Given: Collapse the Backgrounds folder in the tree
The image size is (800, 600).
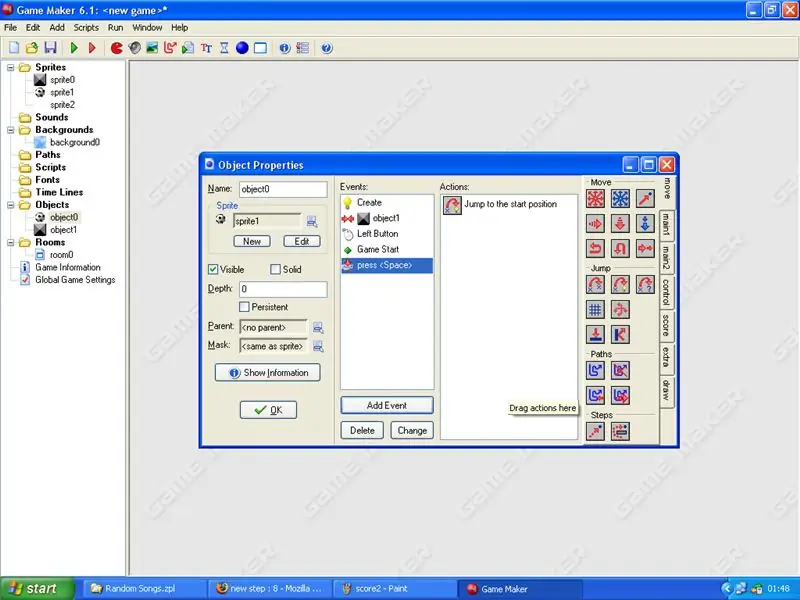Looking at the screenshot, I should (11, 130).
